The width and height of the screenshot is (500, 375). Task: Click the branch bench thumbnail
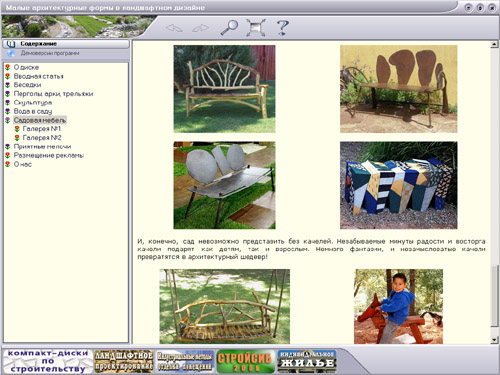click(x=224, y=89)
